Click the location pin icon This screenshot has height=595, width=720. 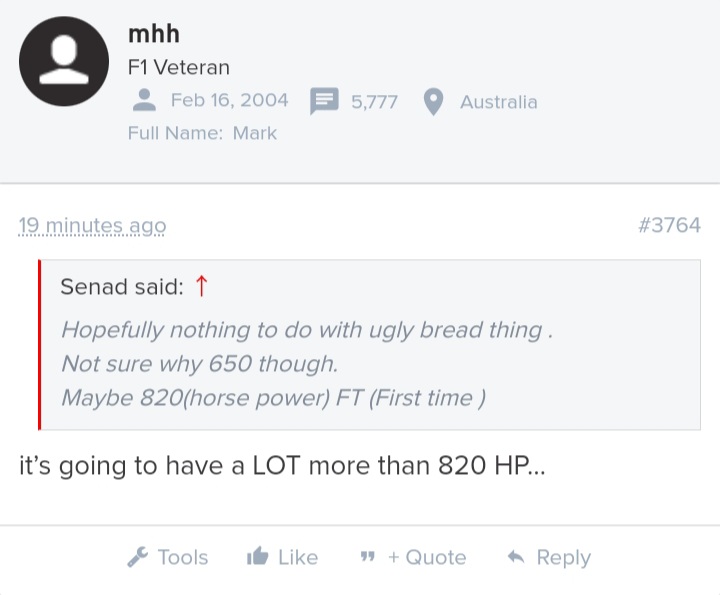pyautogui.click(x=433, y=101)
